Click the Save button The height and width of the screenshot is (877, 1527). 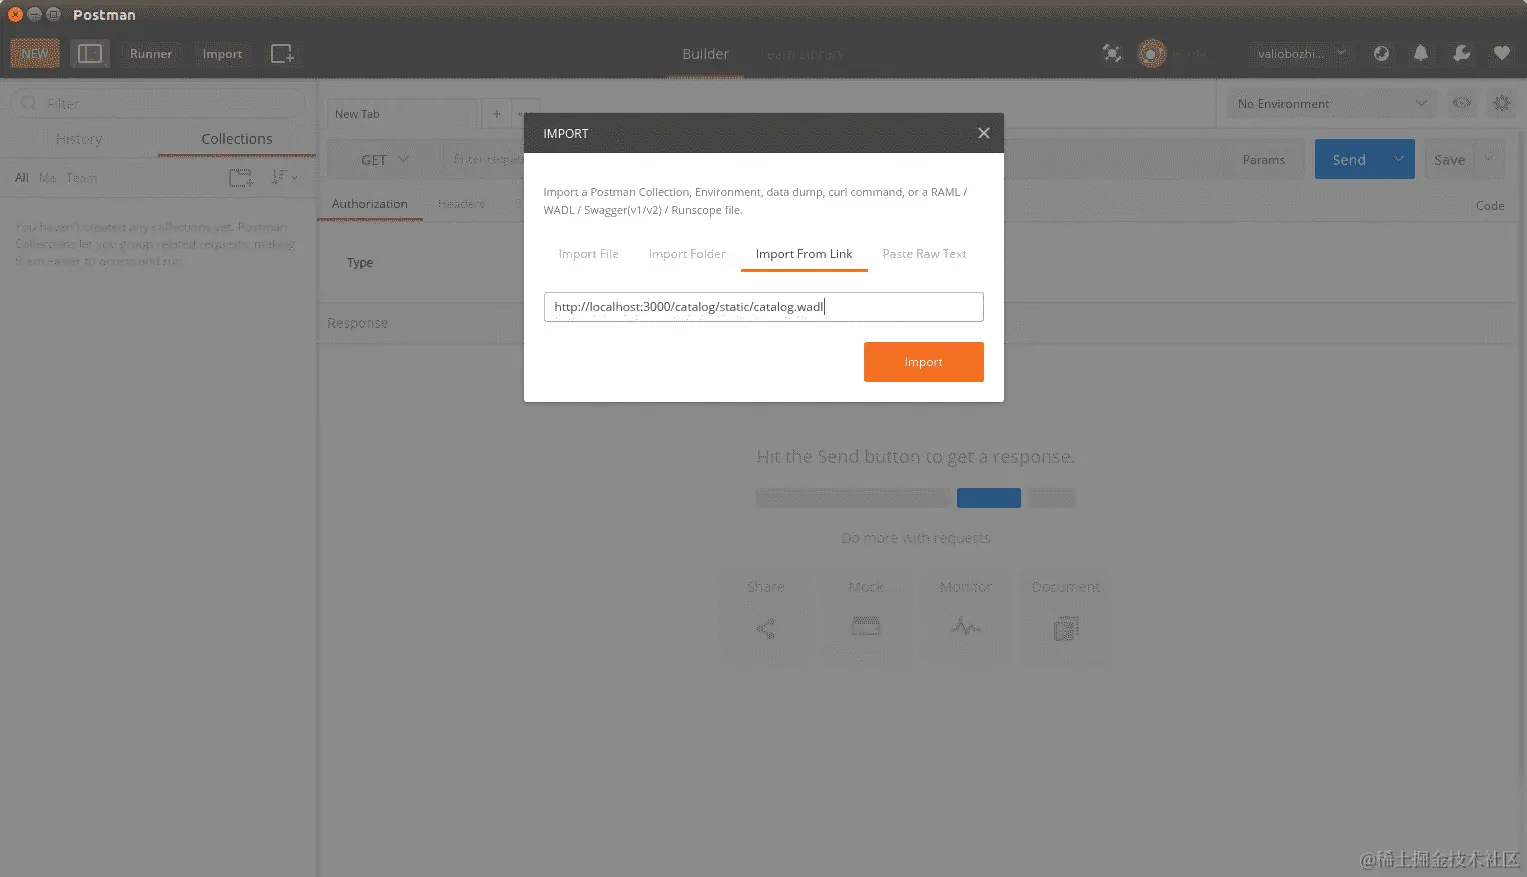pyautogui.click(x=1449, y=160)
